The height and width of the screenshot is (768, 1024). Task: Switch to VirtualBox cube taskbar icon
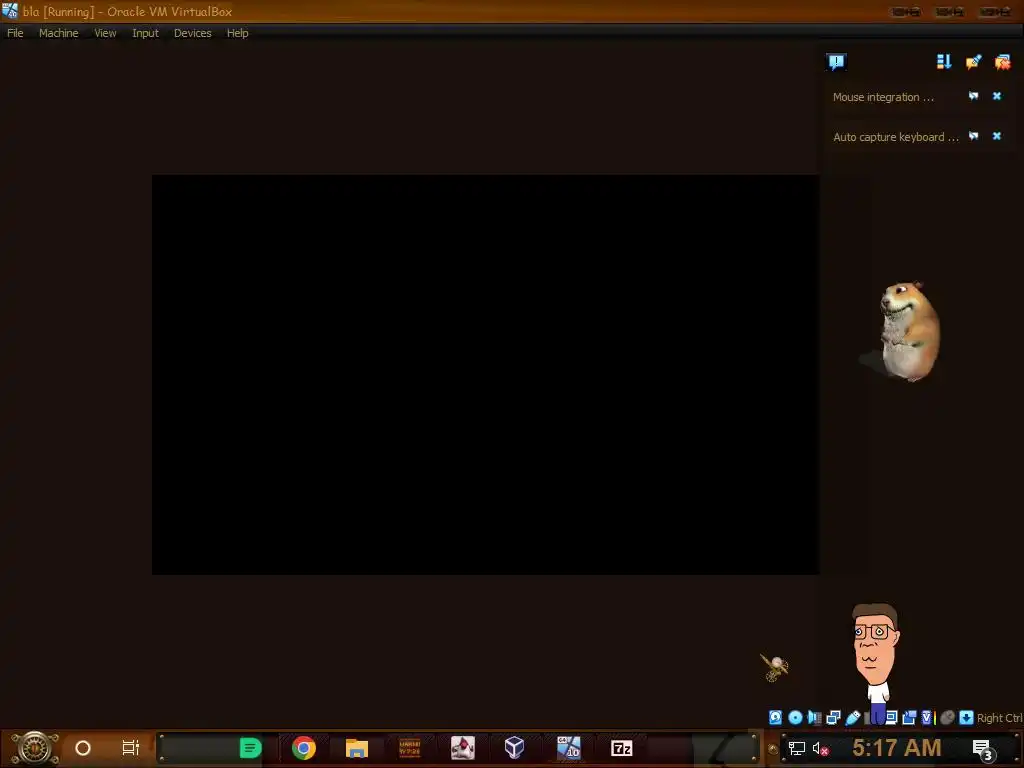pyautogui.click(x=515, y=748)
